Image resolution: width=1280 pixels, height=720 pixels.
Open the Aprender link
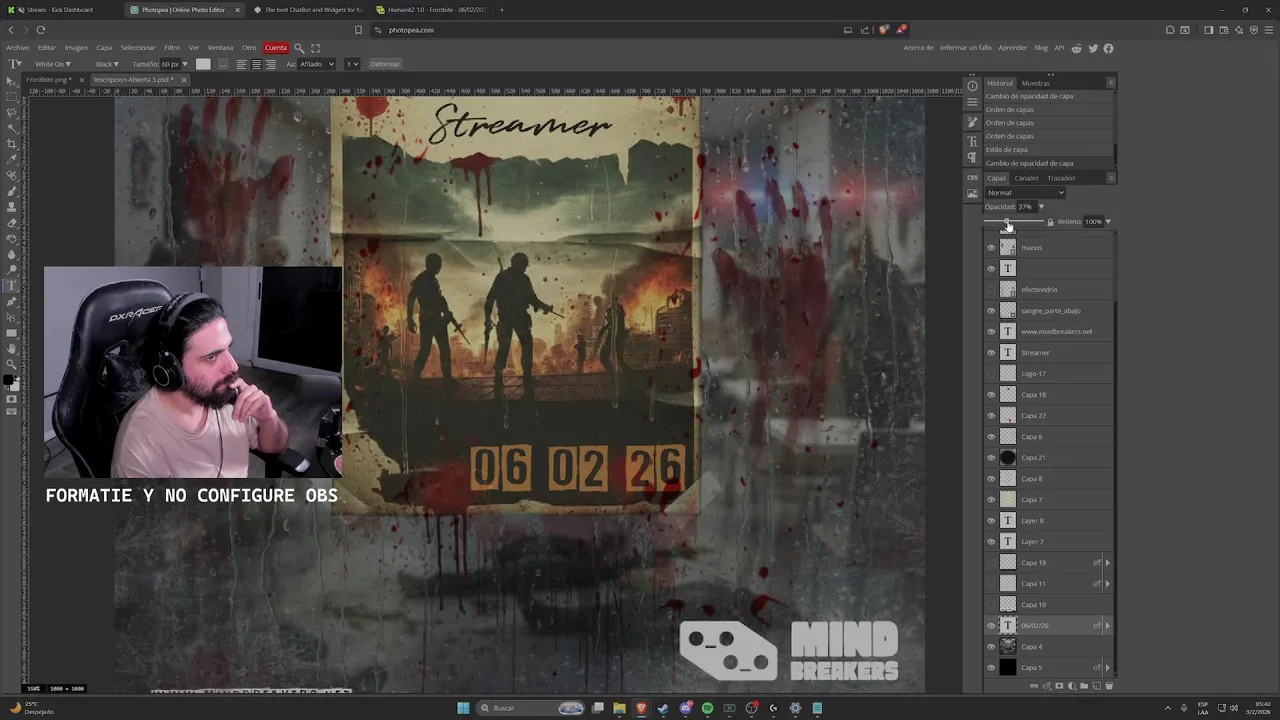[x=1013, y=48]
